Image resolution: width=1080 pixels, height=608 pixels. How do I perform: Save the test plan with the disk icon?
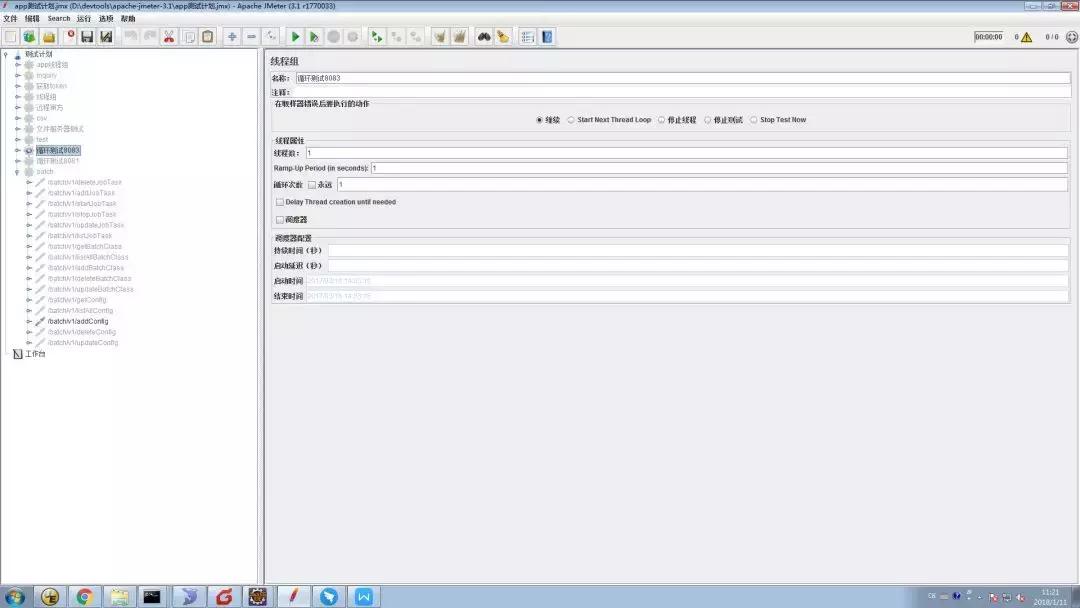(86, 36)
